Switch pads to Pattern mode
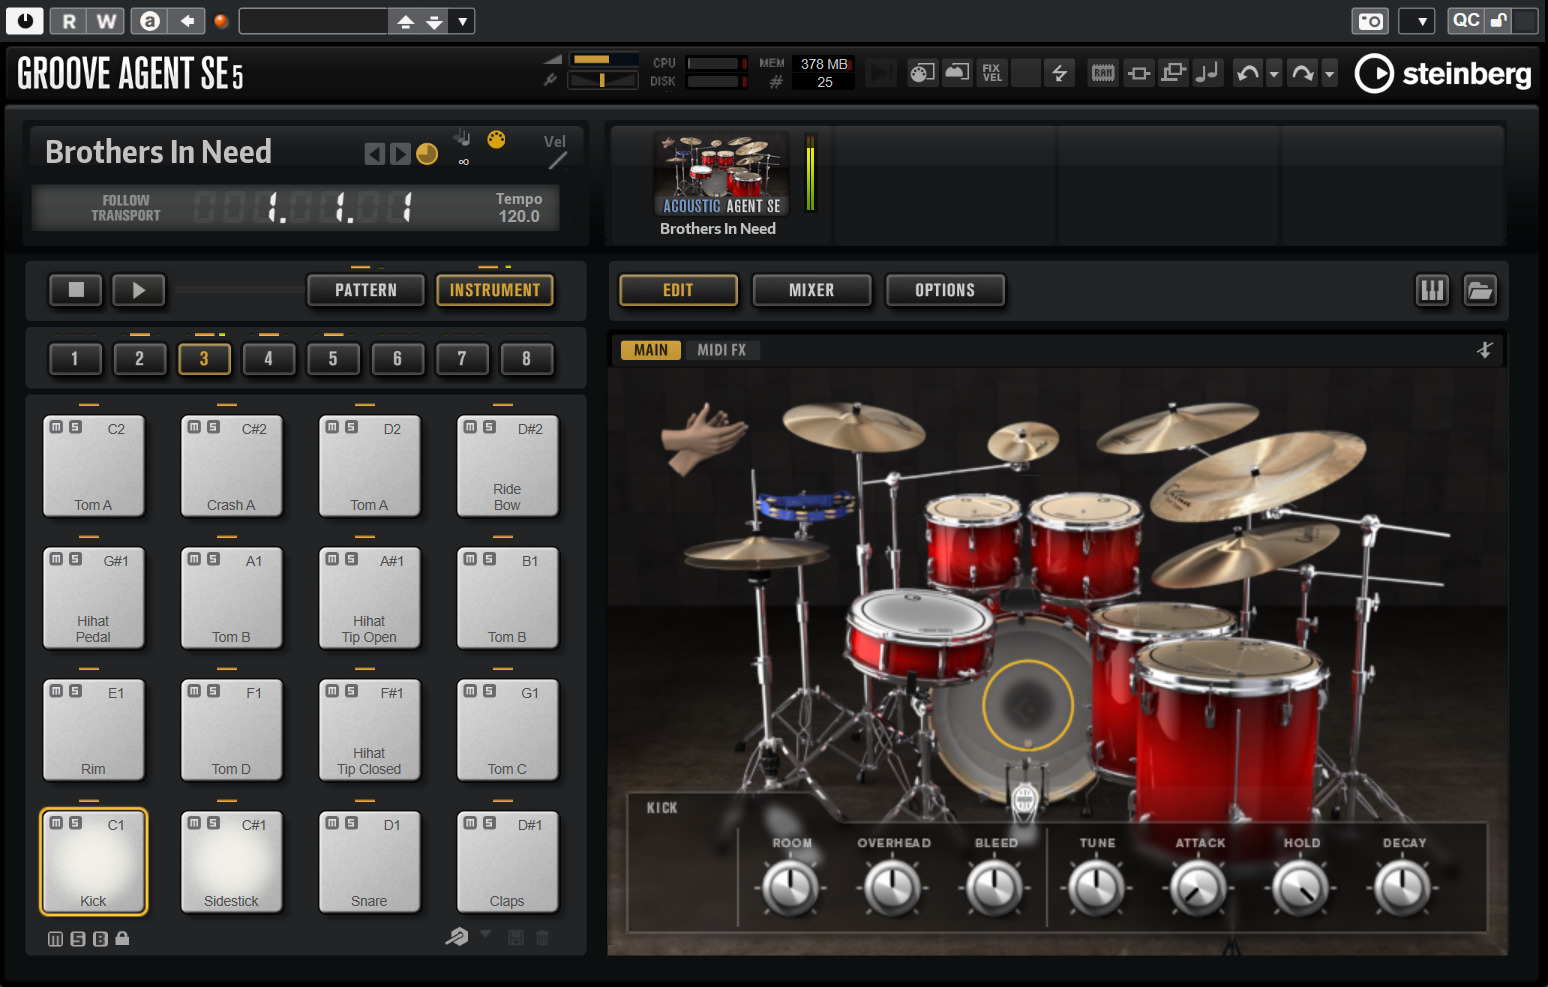The image size is (1548, 987). click(366, 290)
